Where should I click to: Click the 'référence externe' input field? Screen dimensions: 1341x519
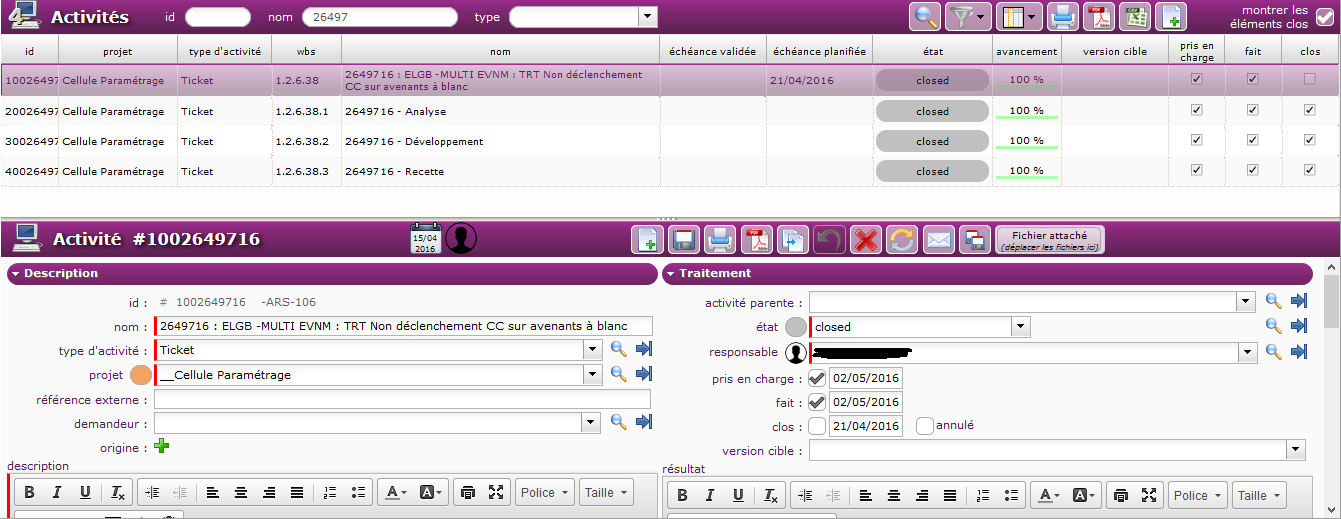402,400
